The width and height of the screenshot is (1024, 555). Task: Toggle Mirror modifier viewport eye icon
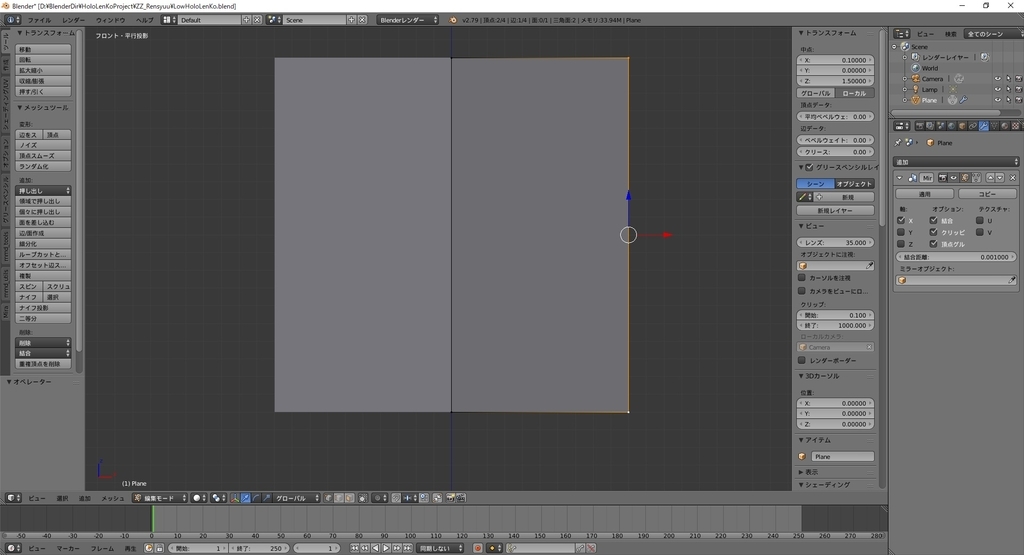pyautogui.click(x=953, y=178)
